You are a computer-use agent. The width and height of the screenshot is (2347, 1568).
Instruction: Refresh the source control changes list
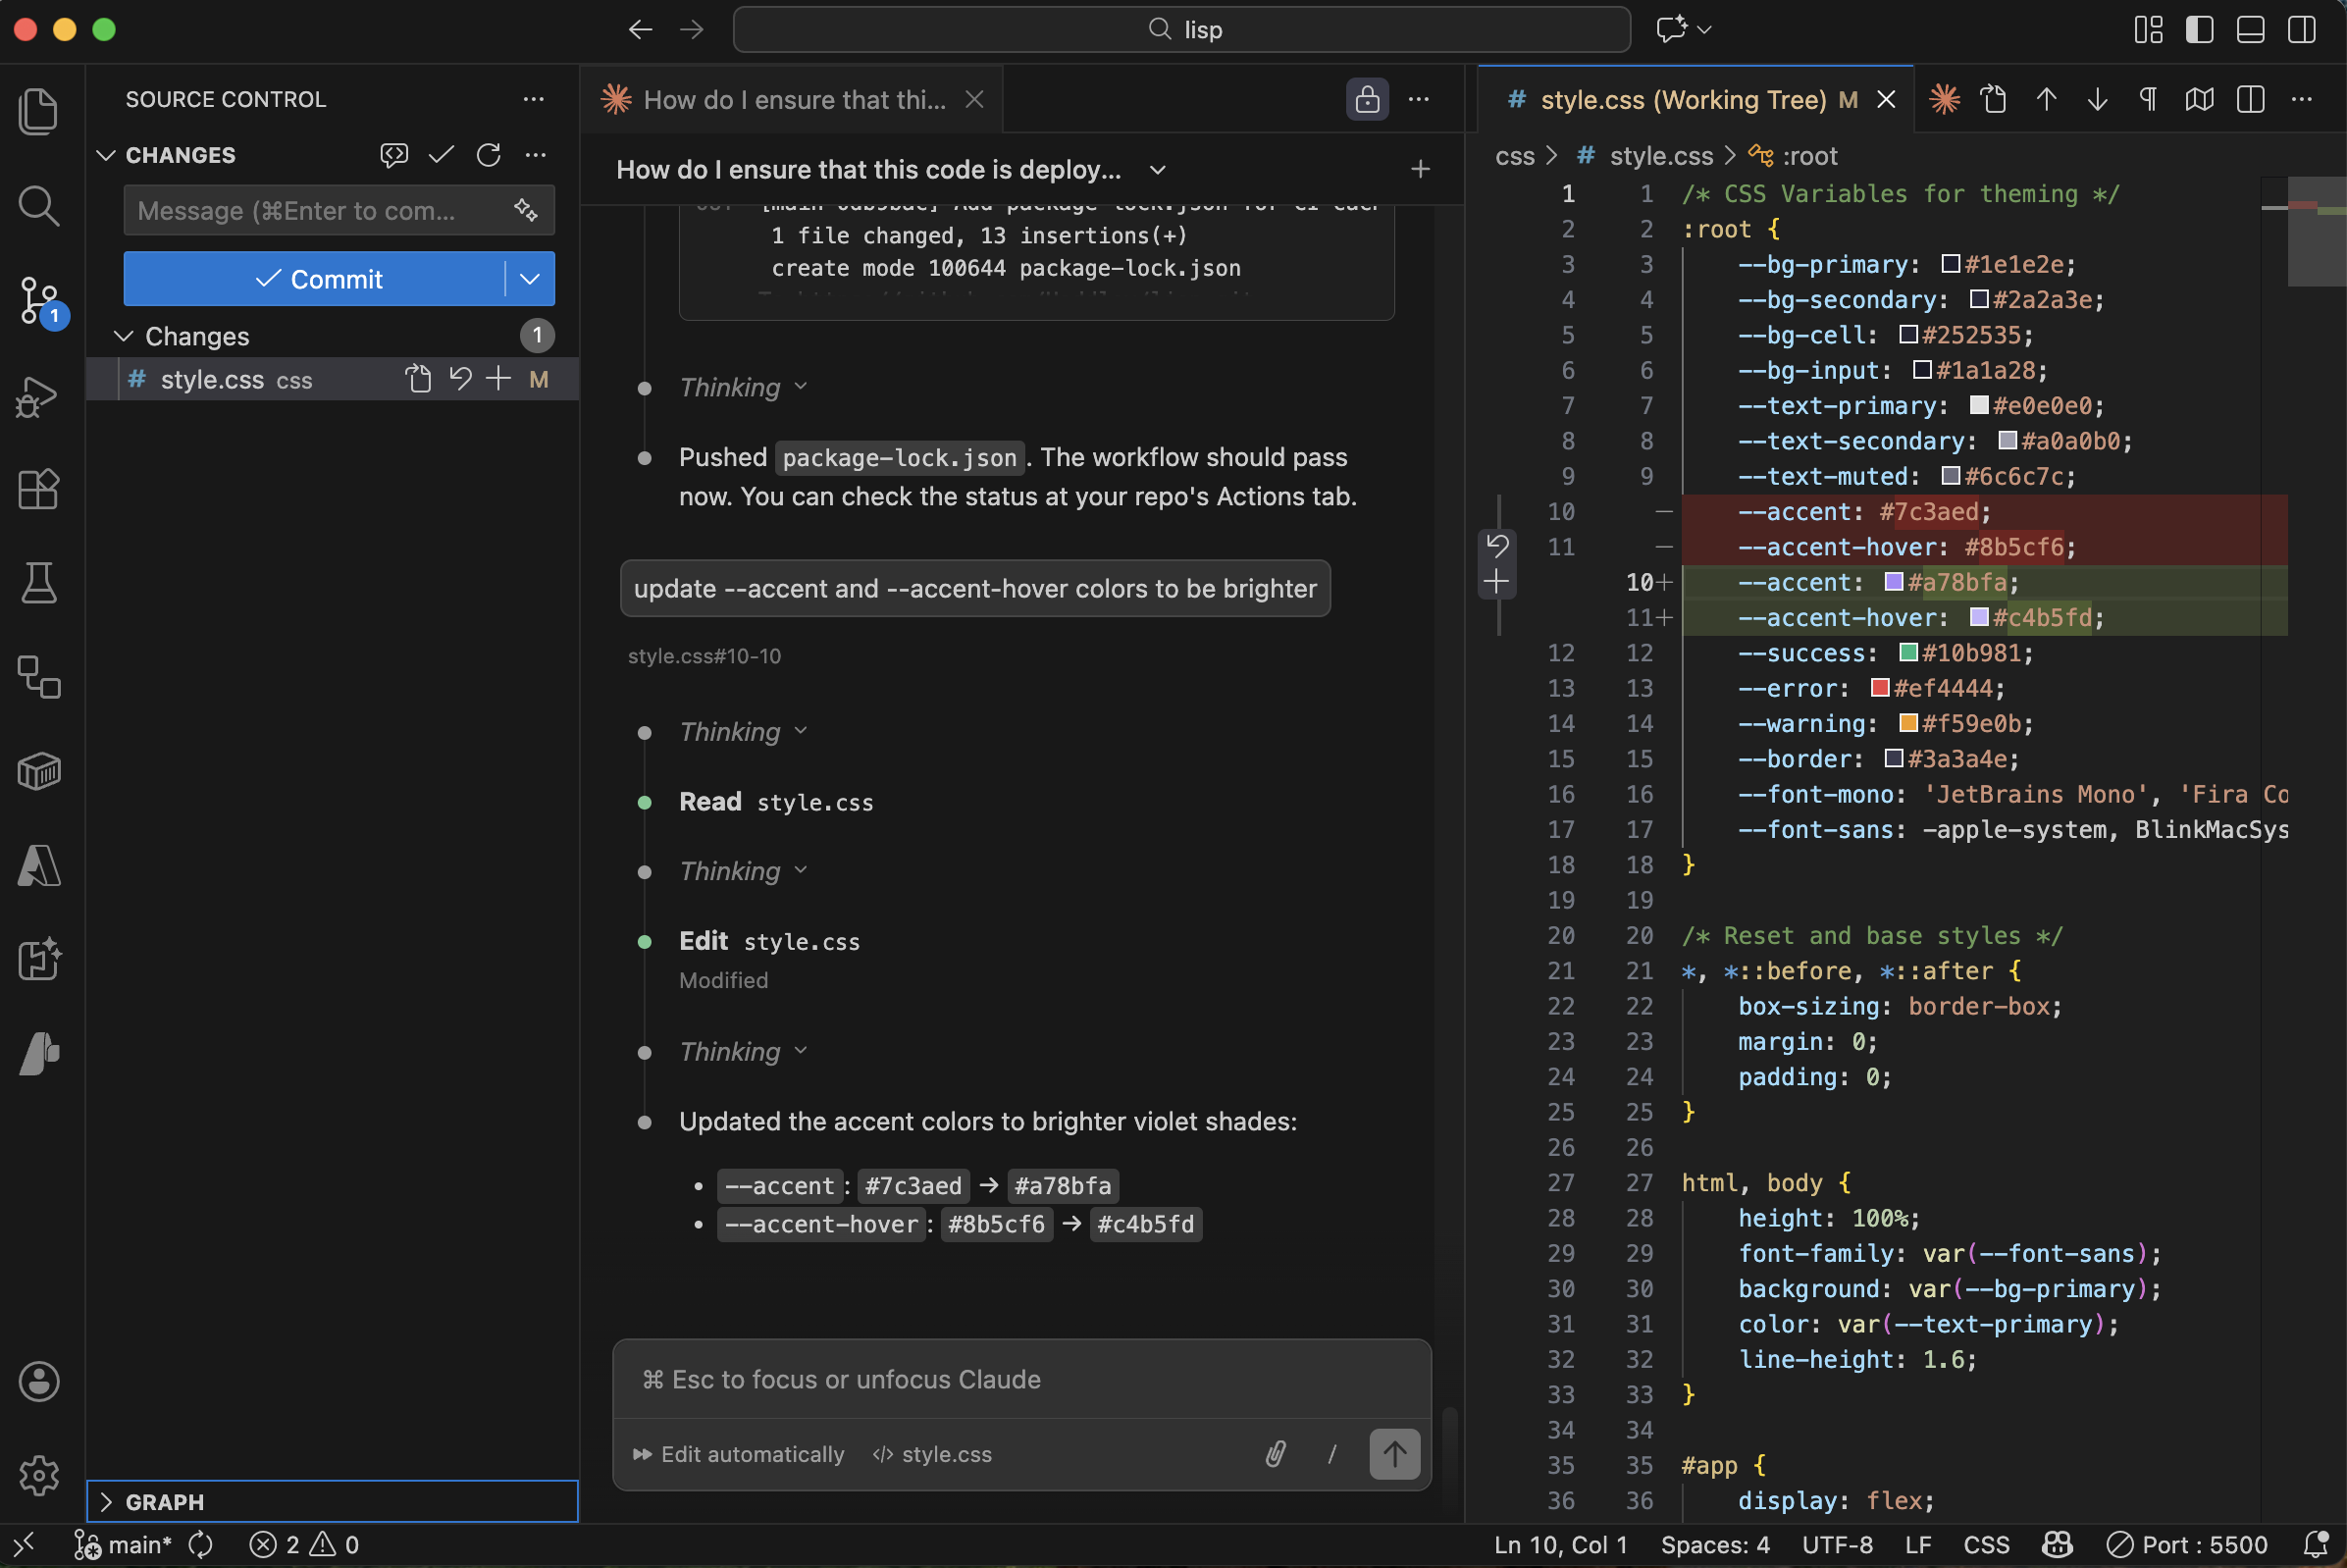click(488, 155)
